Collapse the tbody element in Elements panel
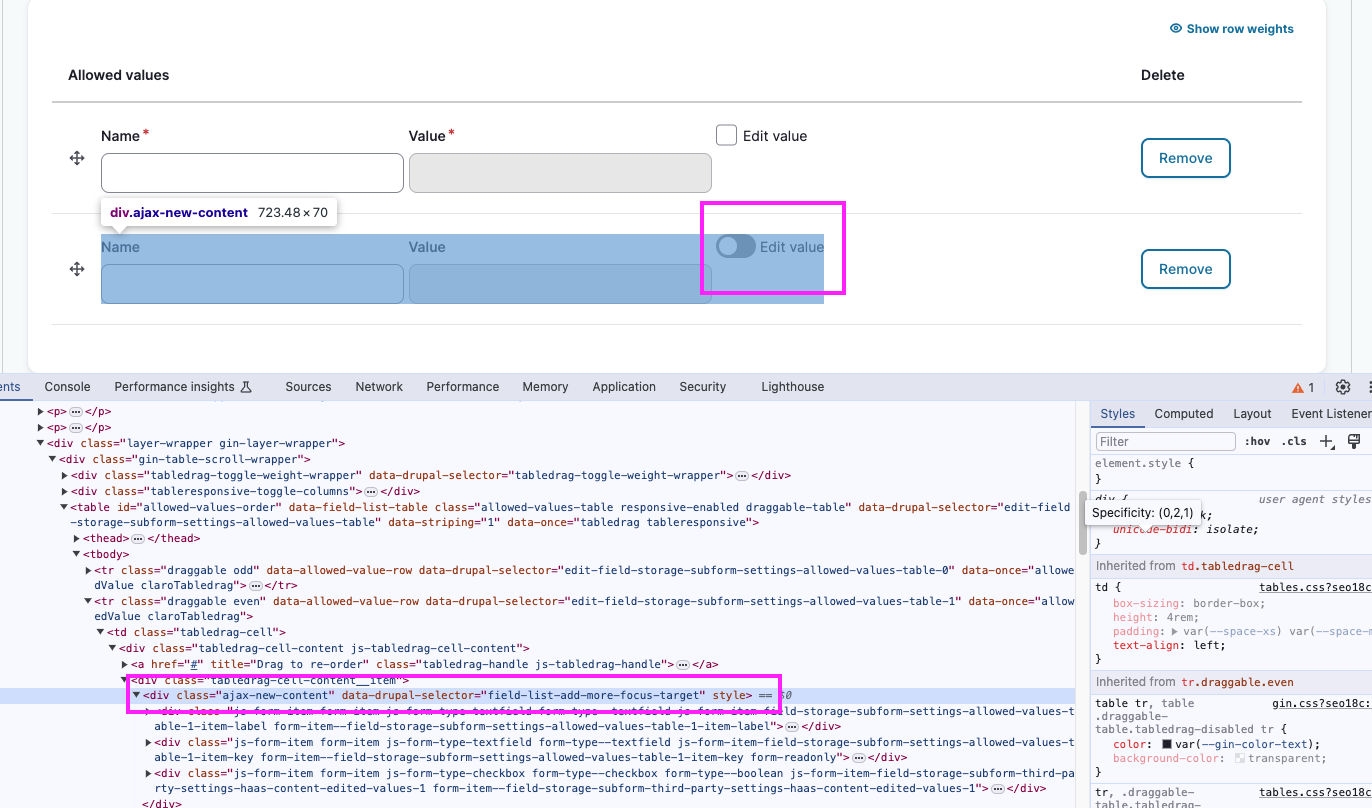The width and height of the screenshot is (1372, 808). [77, 554]
